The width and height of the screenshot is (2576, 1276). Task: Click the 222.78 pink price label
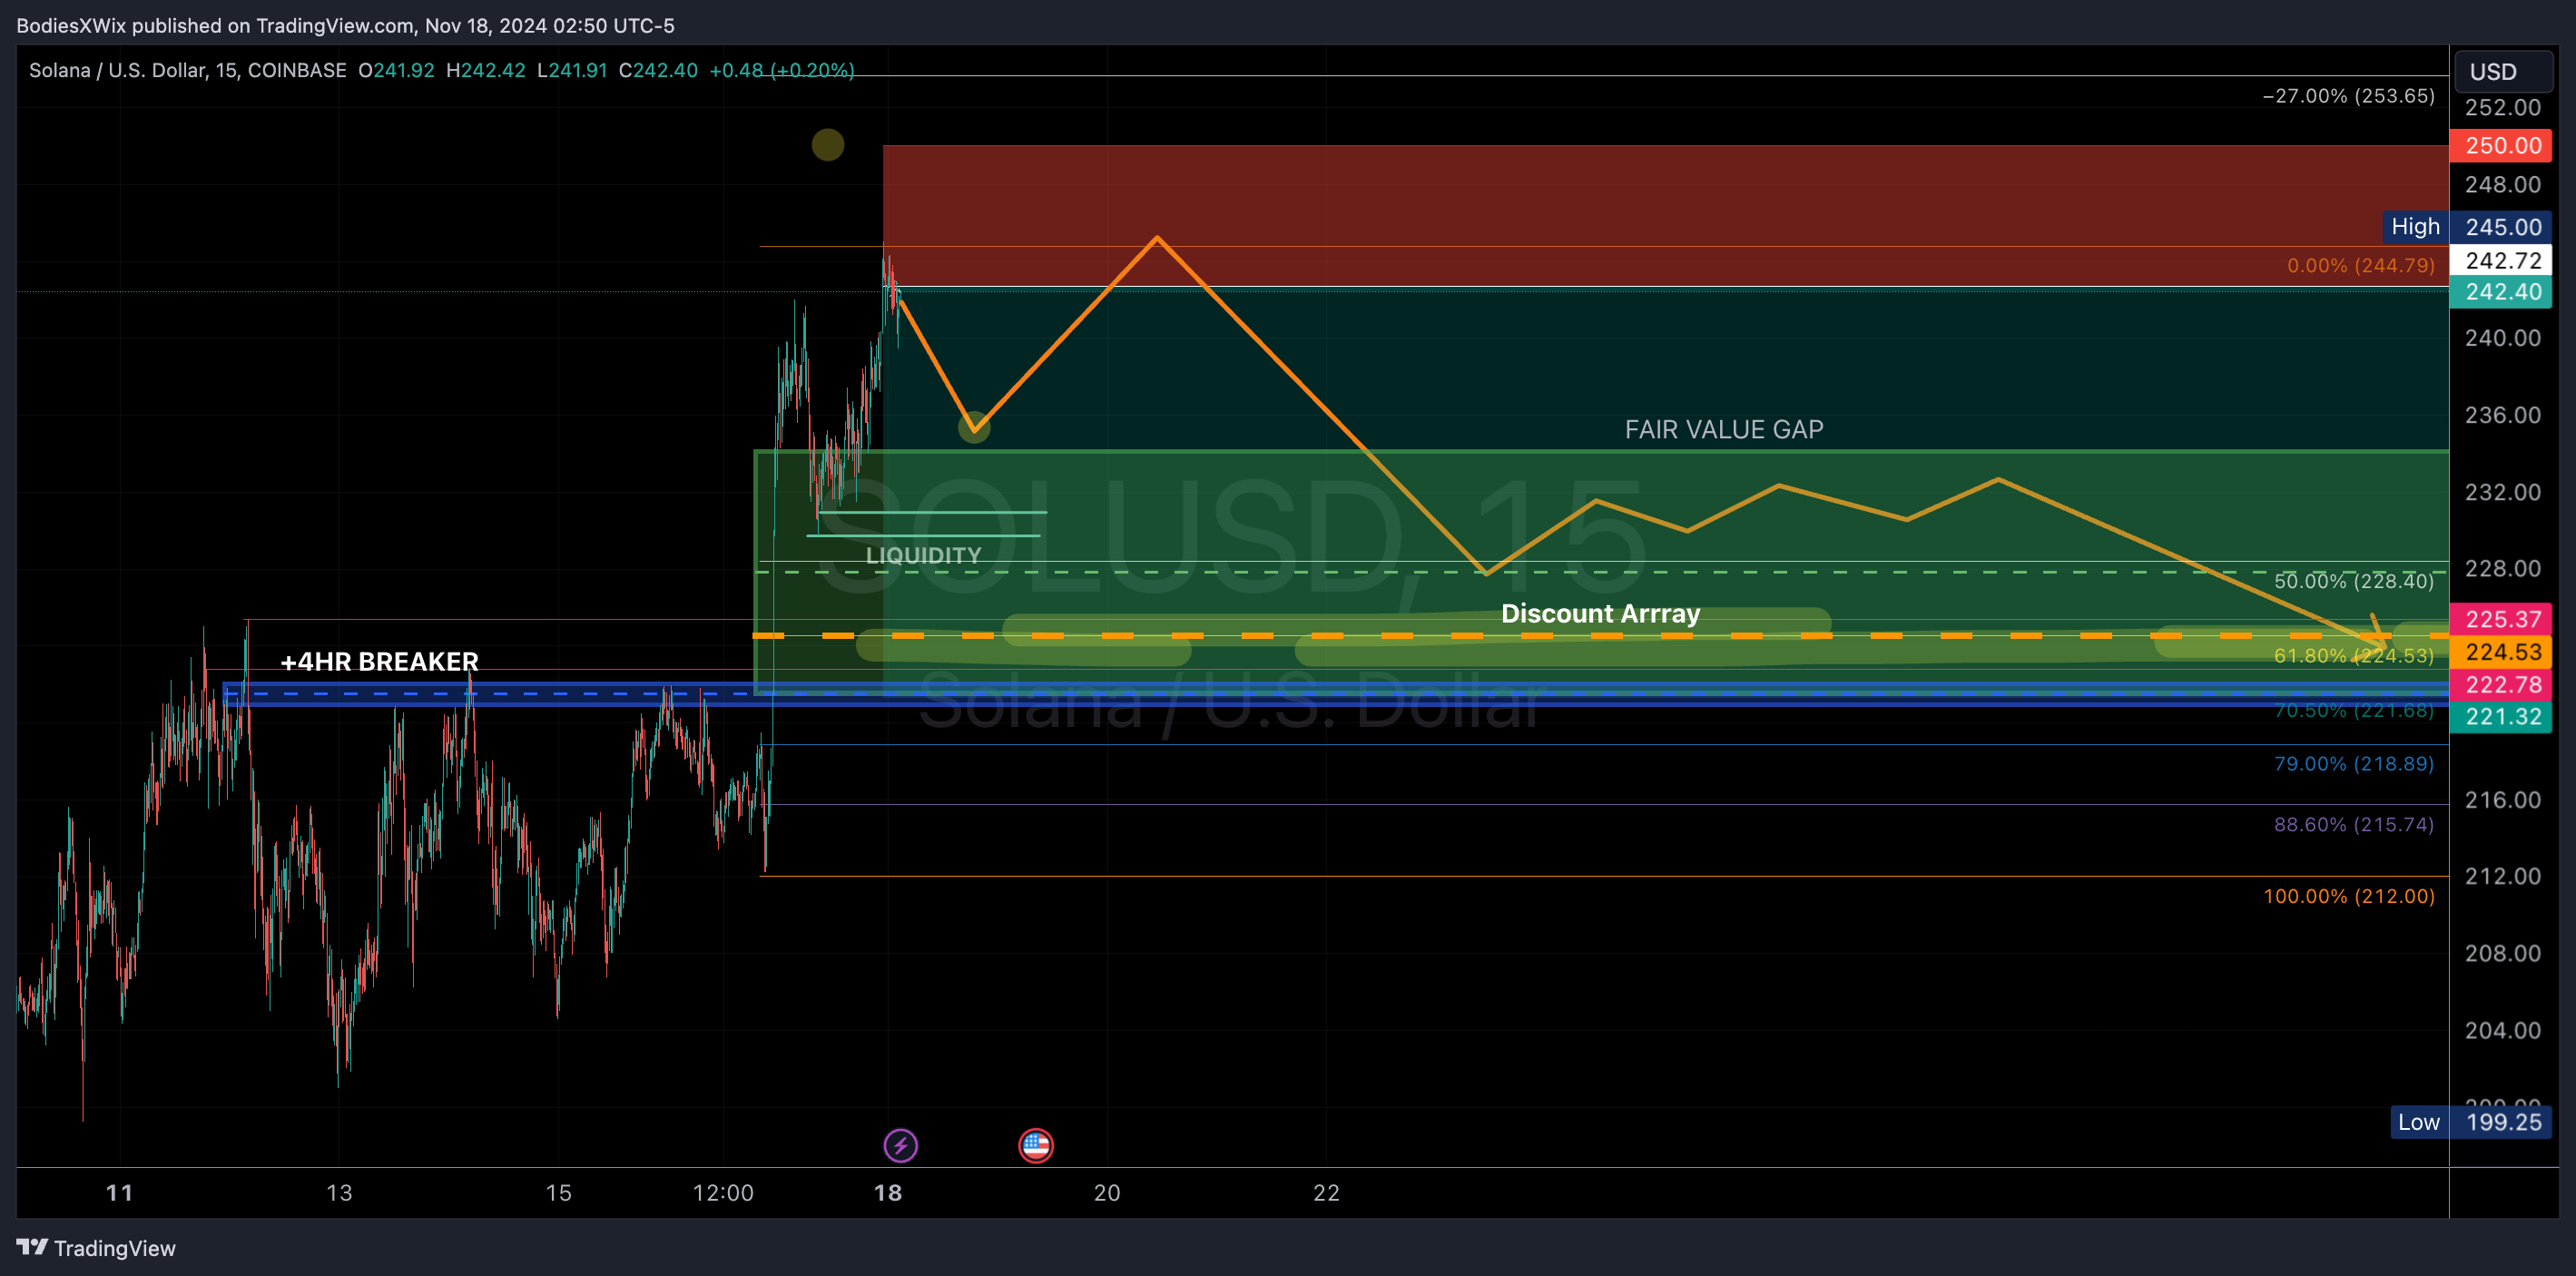(x=2501, y=684)
